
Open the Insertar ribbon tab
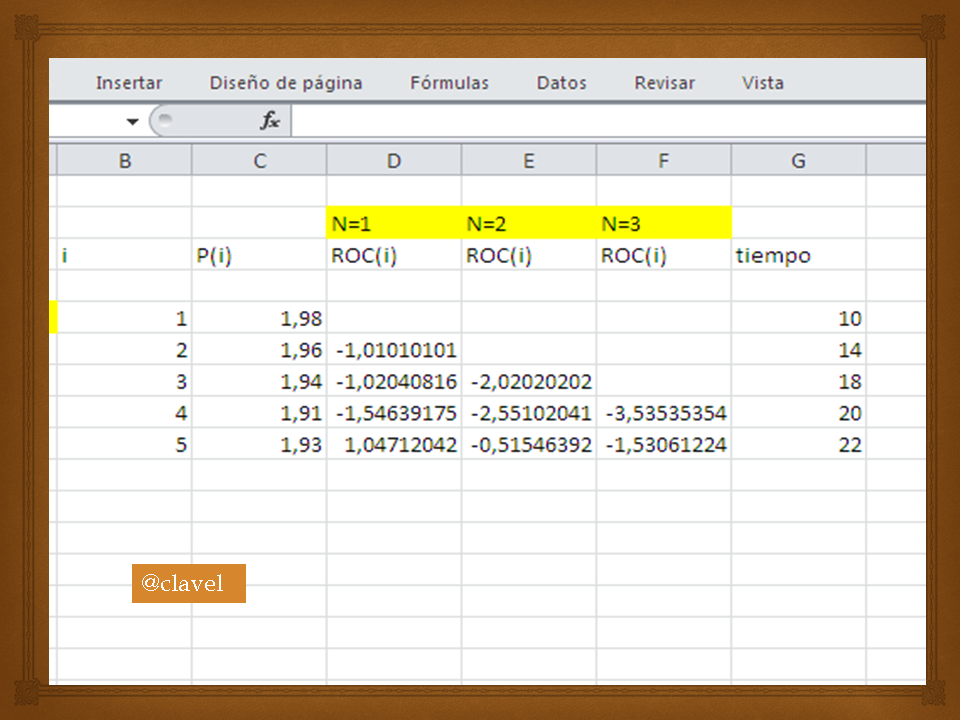[x=129, y=83]
